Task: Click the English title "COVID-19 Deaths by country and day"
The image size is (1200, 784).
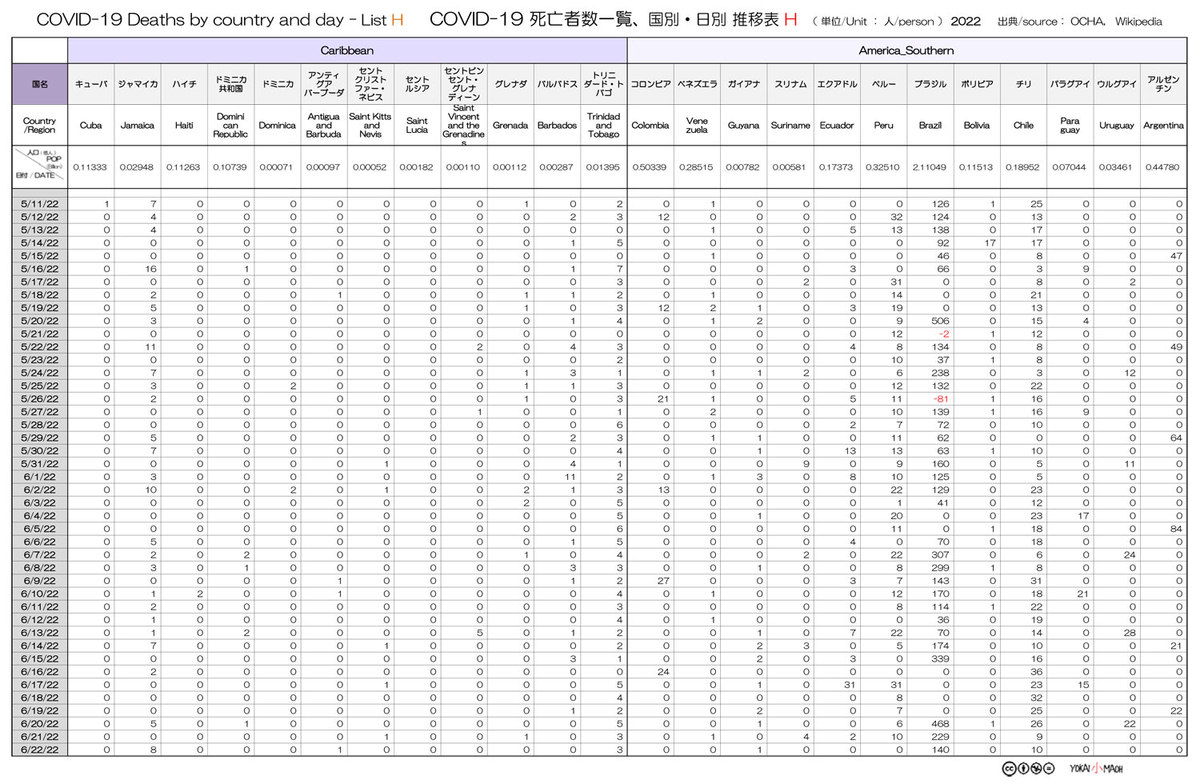Action: click(197, 20)
